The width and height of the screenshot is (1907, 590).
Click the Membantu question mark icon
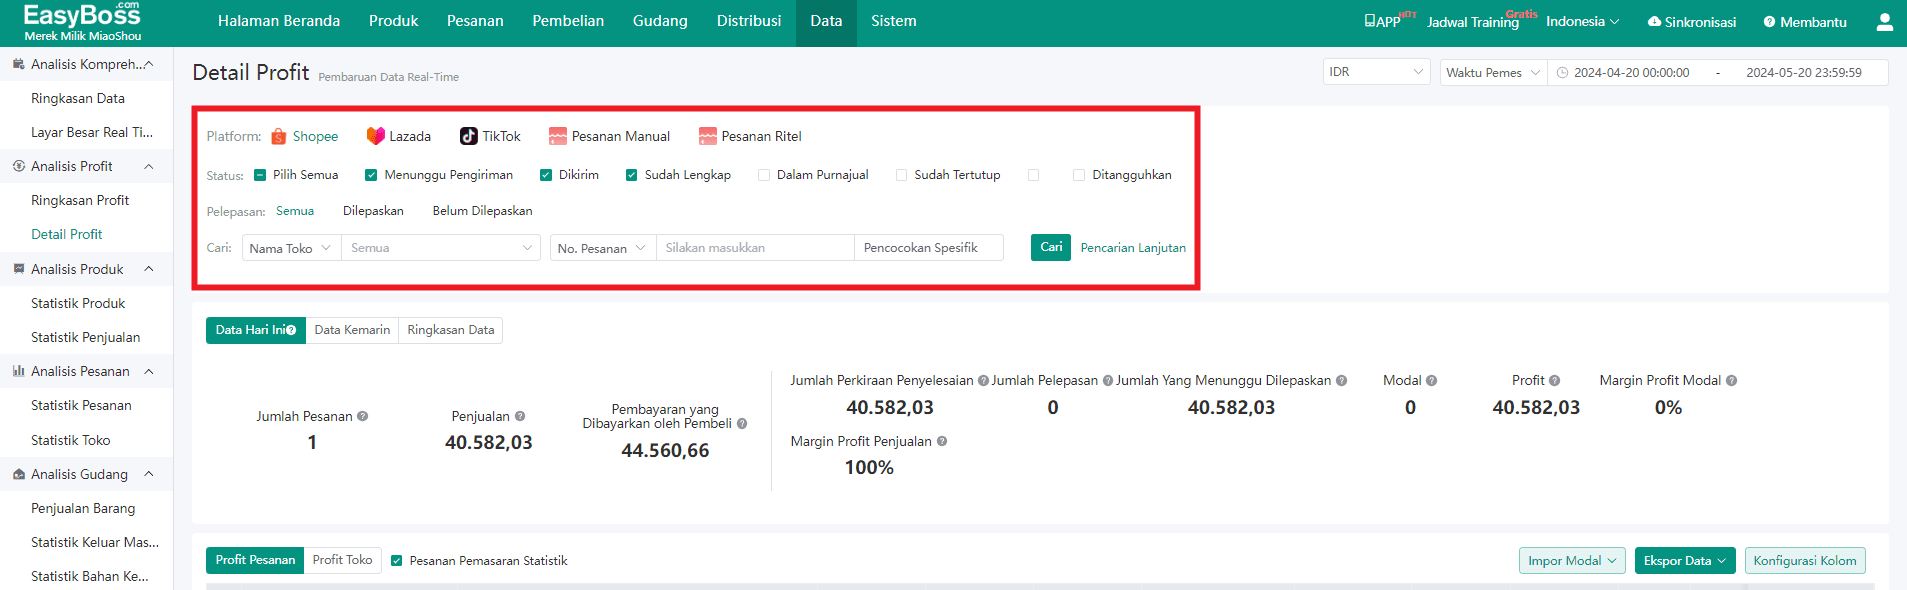click(x=1769, y=22)
